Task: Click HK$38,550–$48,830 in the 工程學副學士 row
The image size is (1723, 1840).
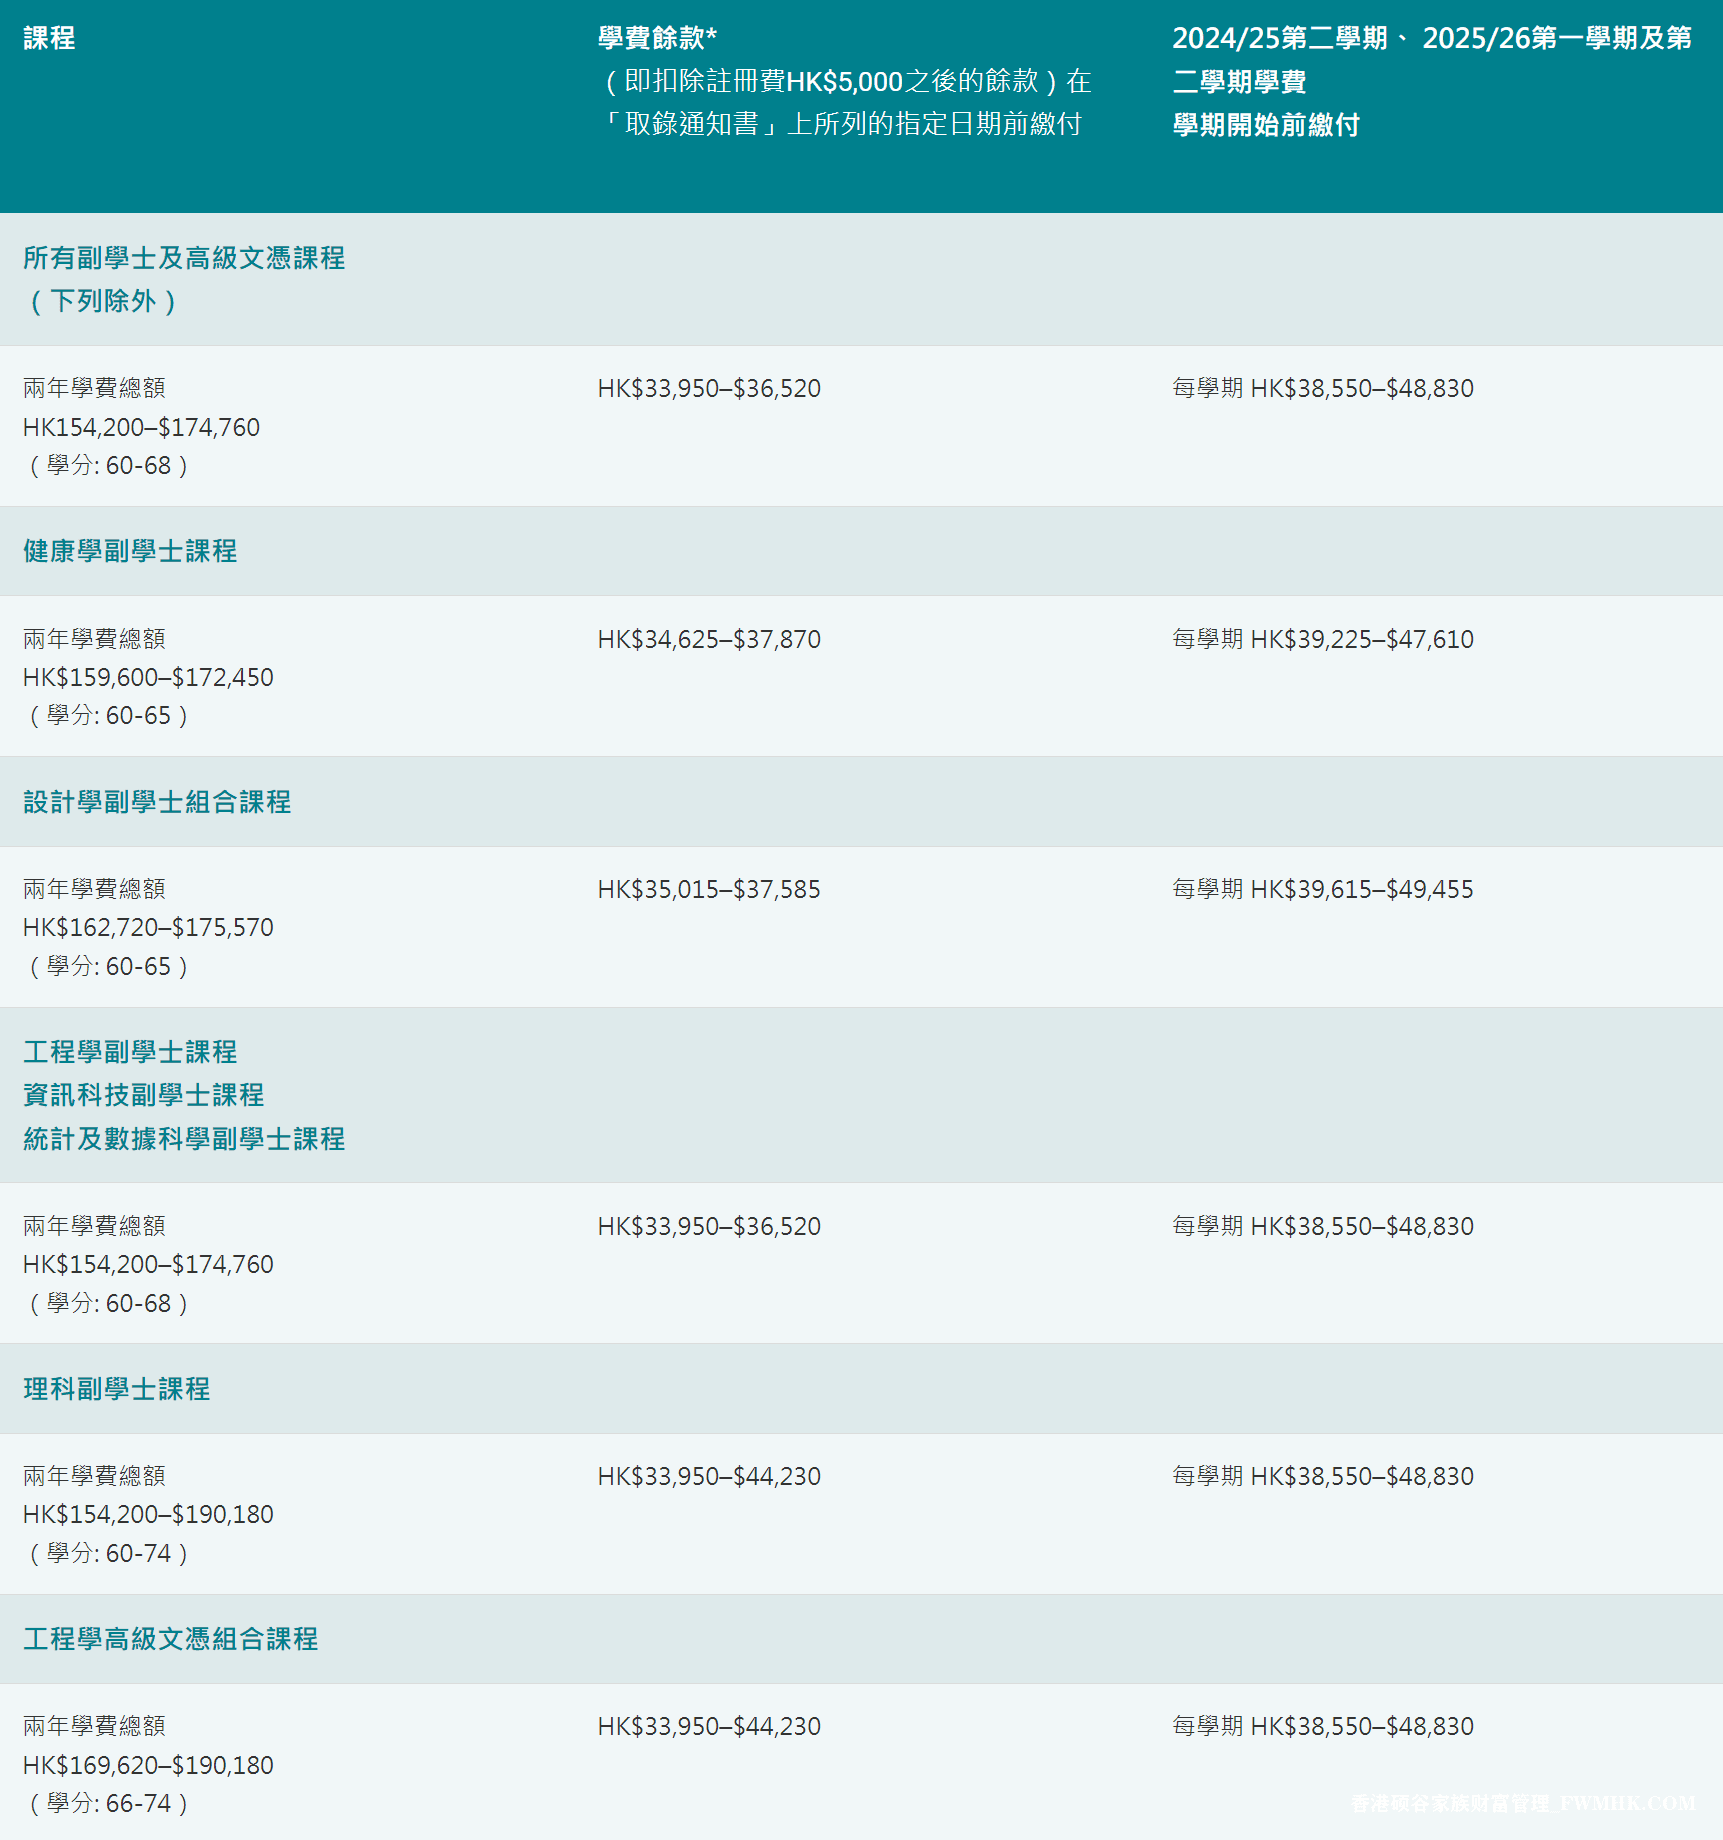Action: [x=1362, y=1226]
